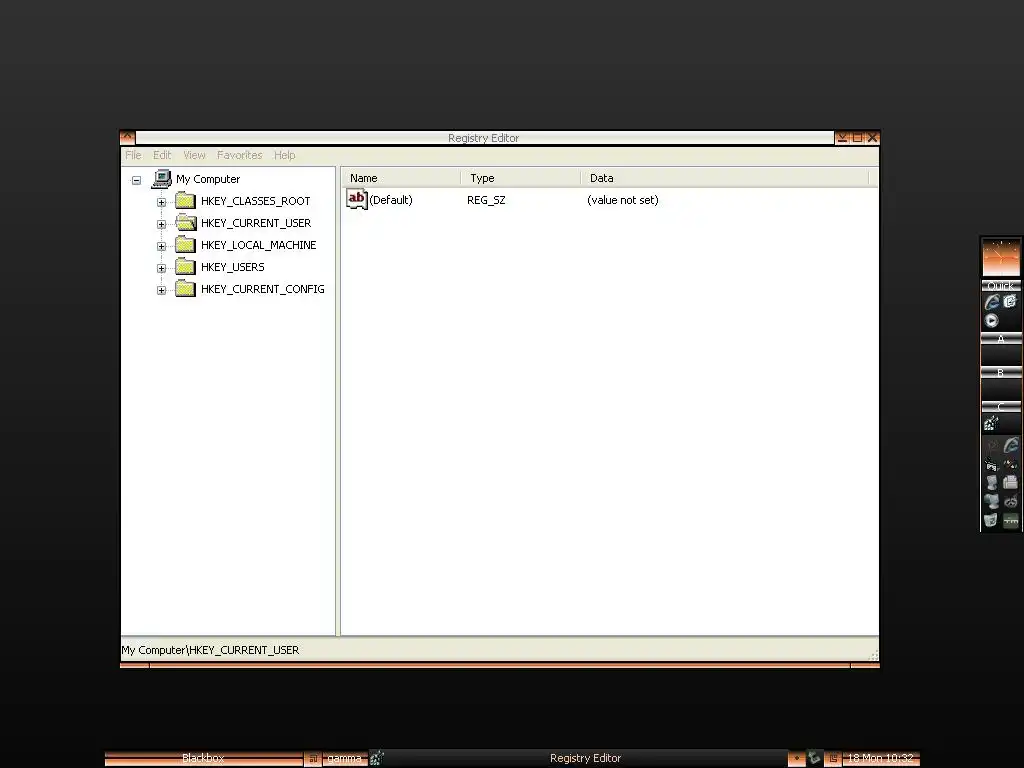This screenshot has width=1024, height=768.
Task: Click the 18 Mon 10:32 taskbar clock
Action: coord(880,758)
